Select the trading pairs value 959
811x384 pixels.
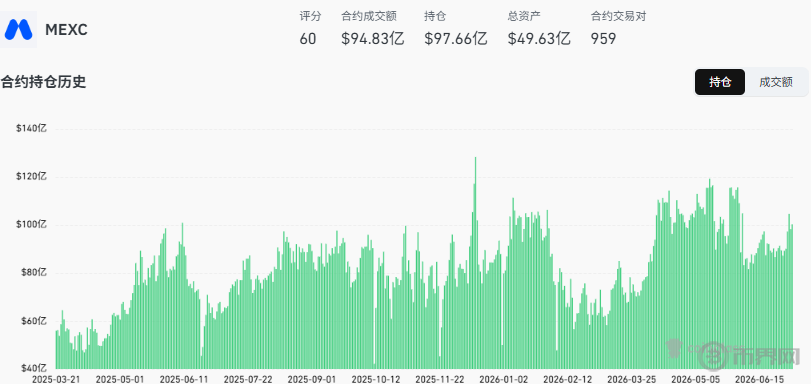[x=604, y=39]
